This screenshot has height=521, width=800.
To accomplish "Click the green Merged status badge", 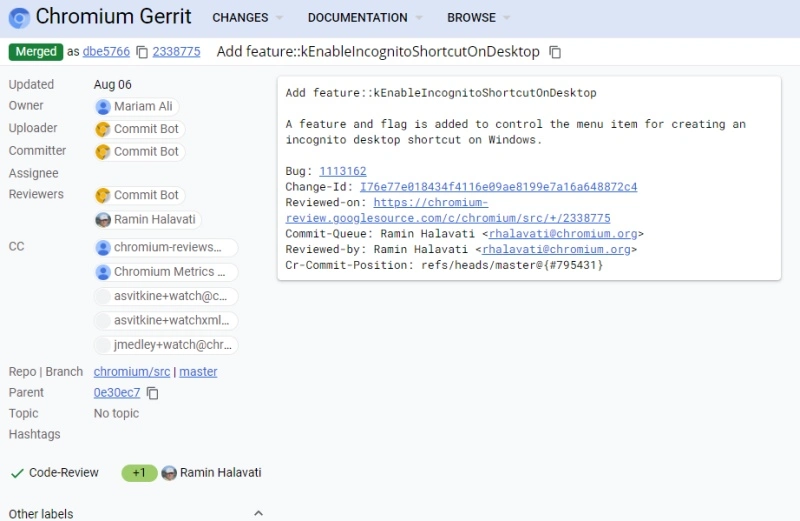I will click(35, 52).
